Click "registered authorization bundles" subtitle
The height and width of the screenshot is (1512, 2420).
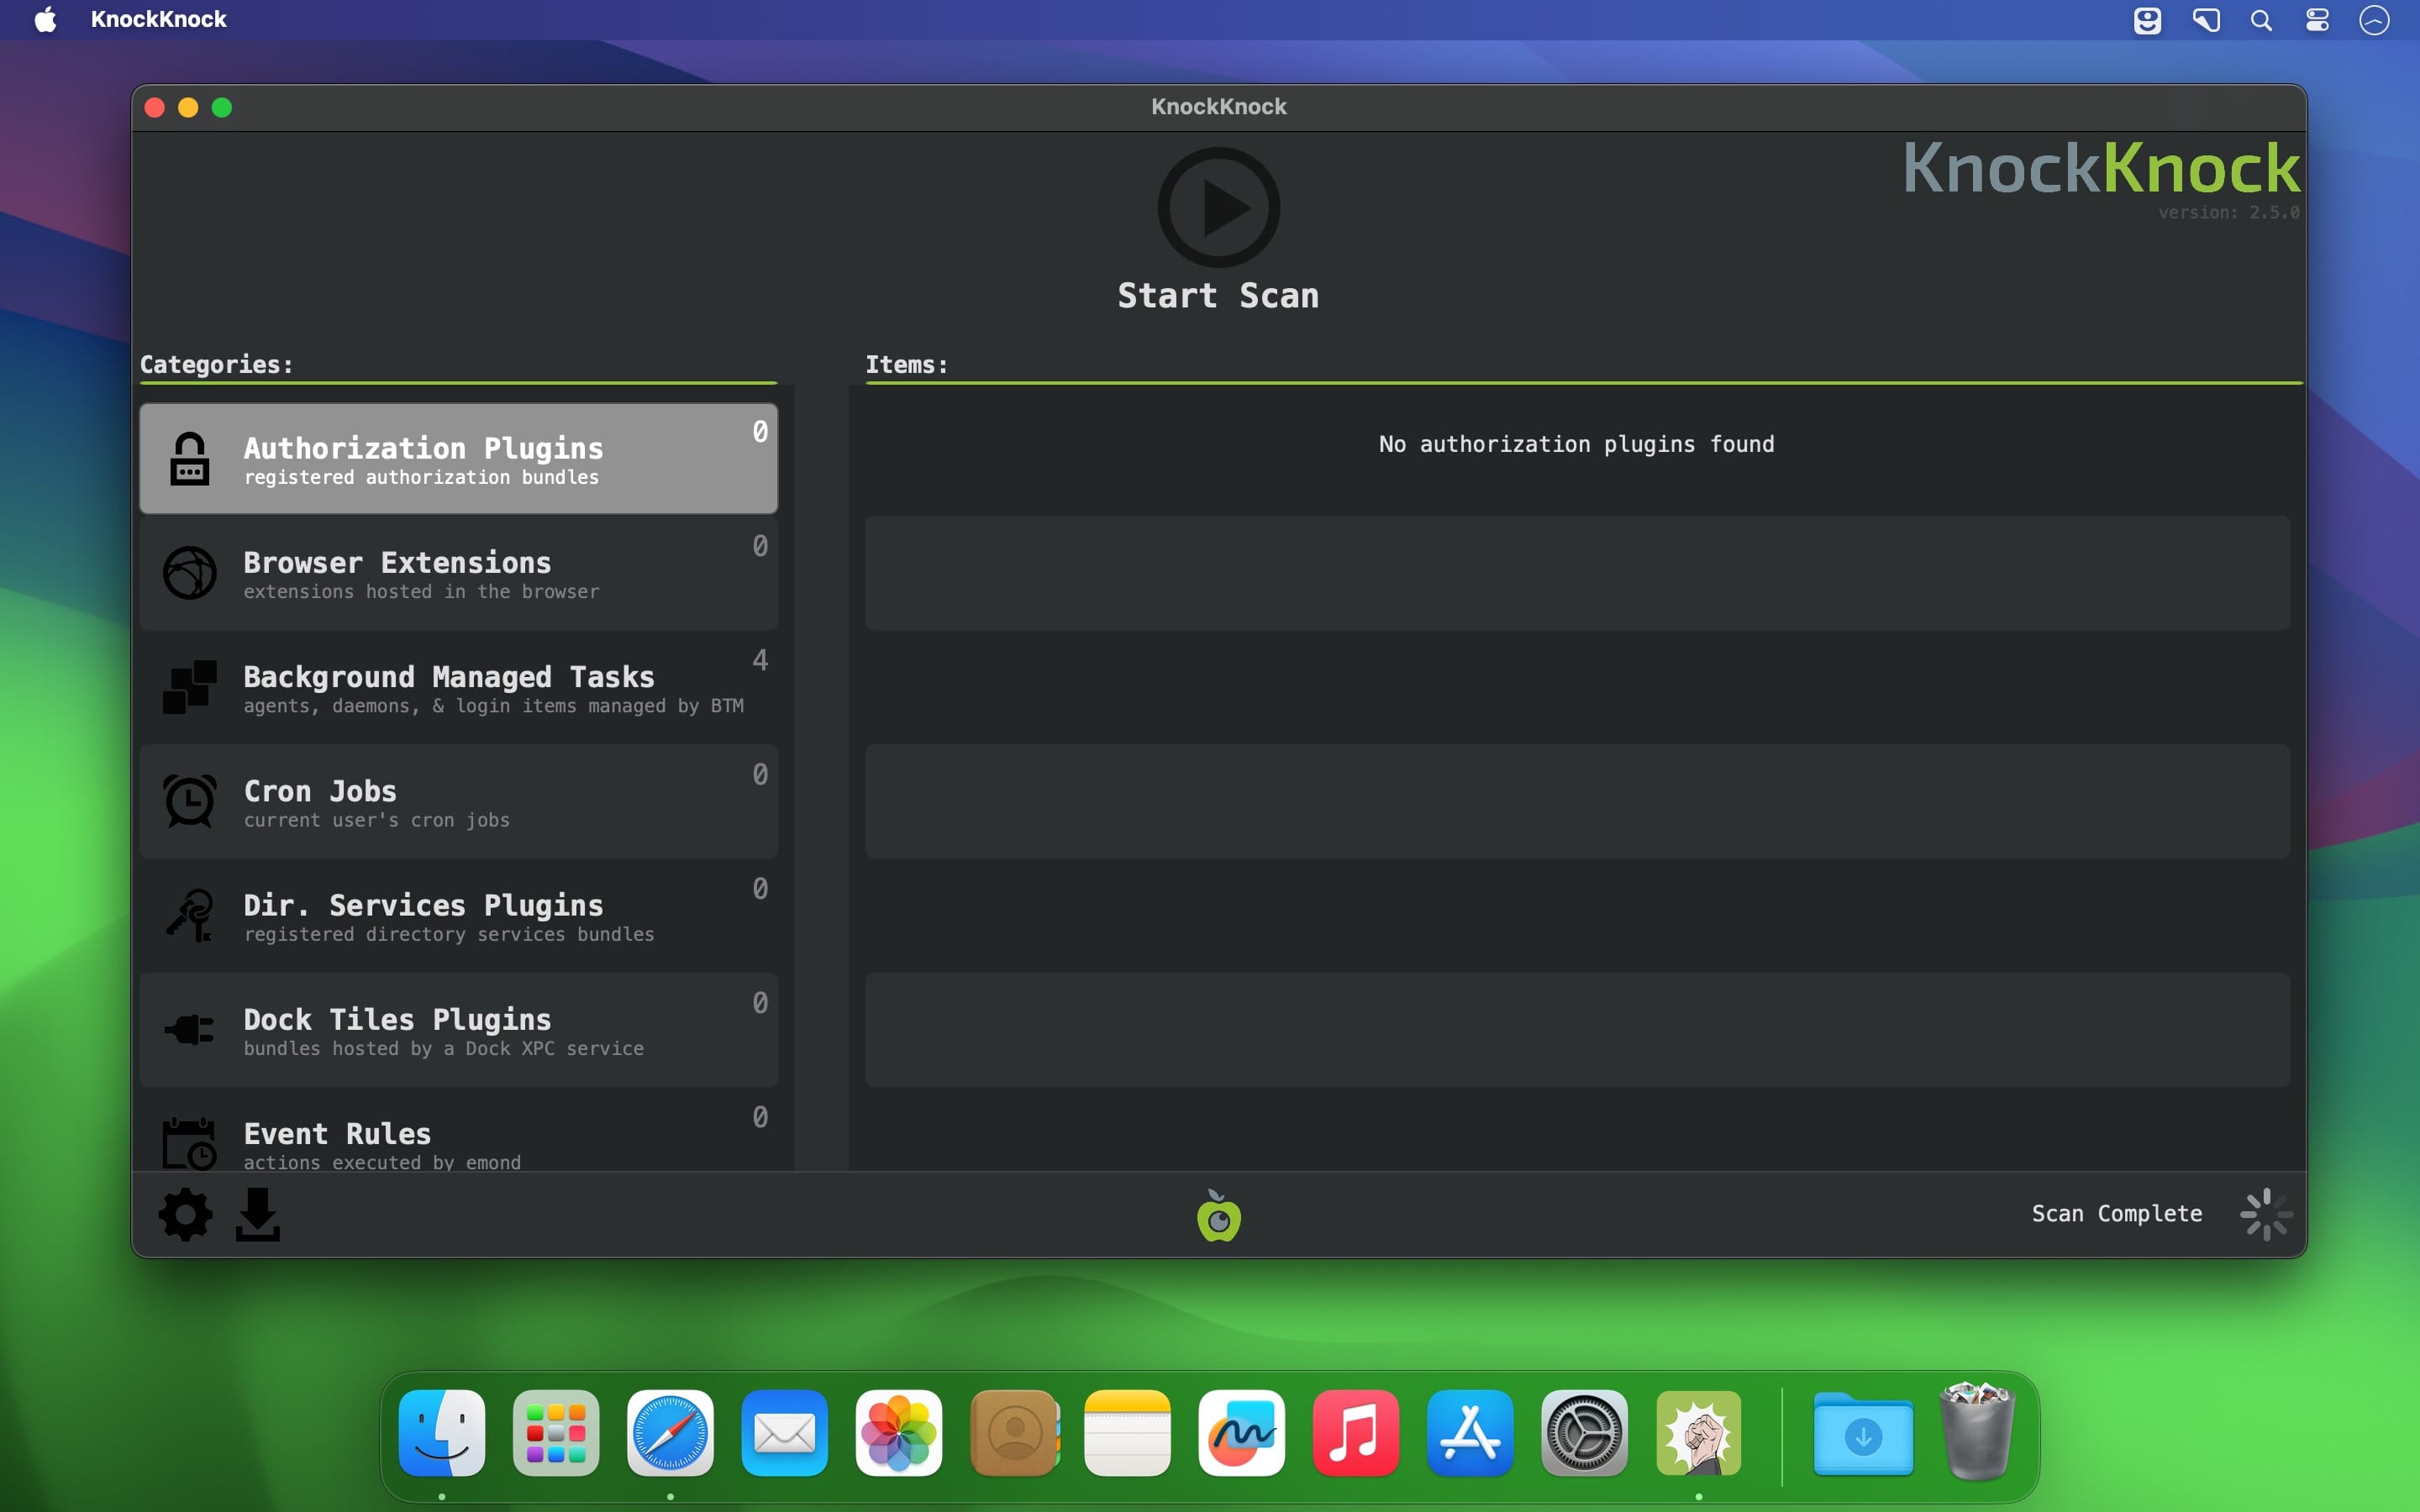421,478
